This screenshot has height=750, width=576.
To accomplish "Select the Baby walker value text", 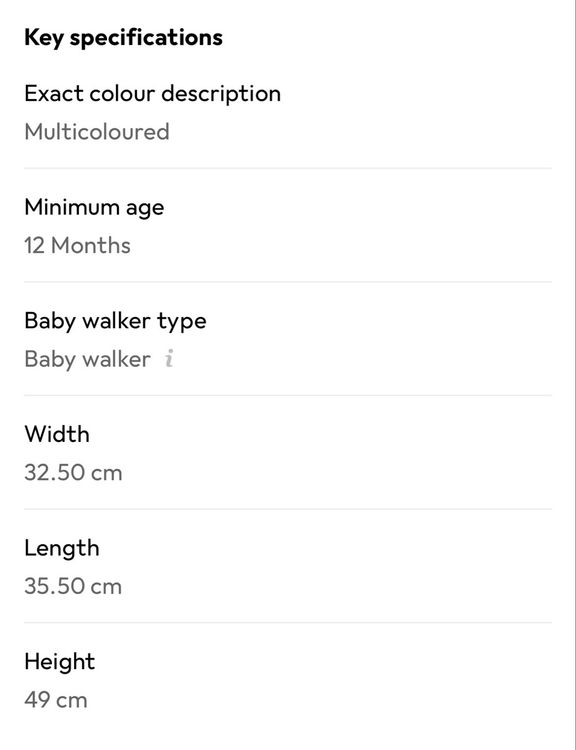I will (x=88, y=359).
